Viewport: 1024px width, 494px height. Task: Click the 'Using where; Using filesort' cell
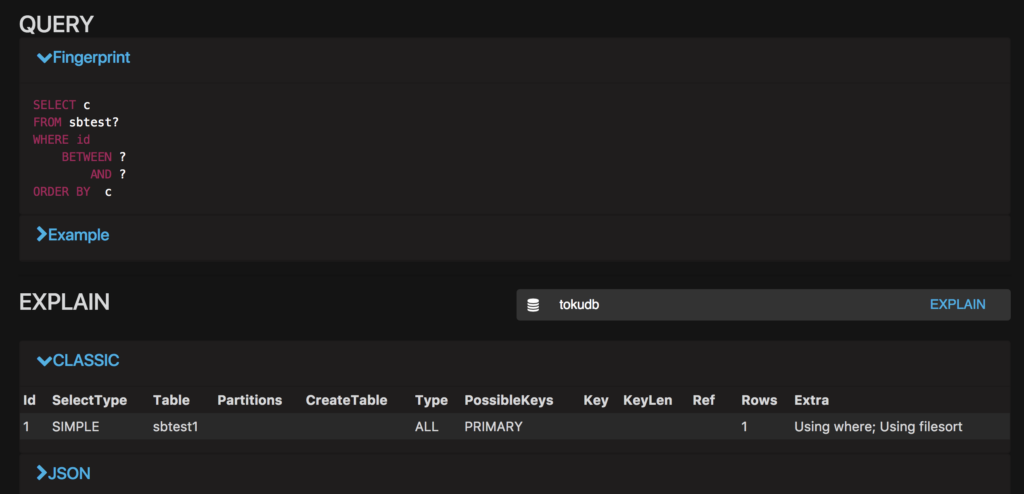pyautogui.click(x=878, y=427)
